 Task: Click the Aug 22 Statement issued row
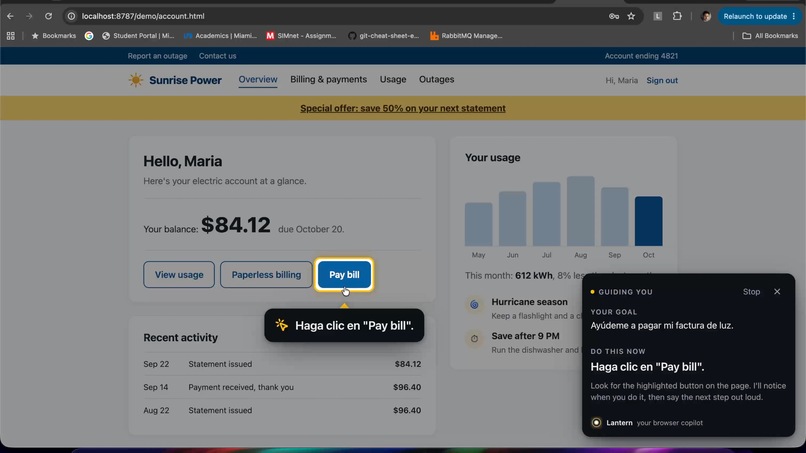coord(282,410)
